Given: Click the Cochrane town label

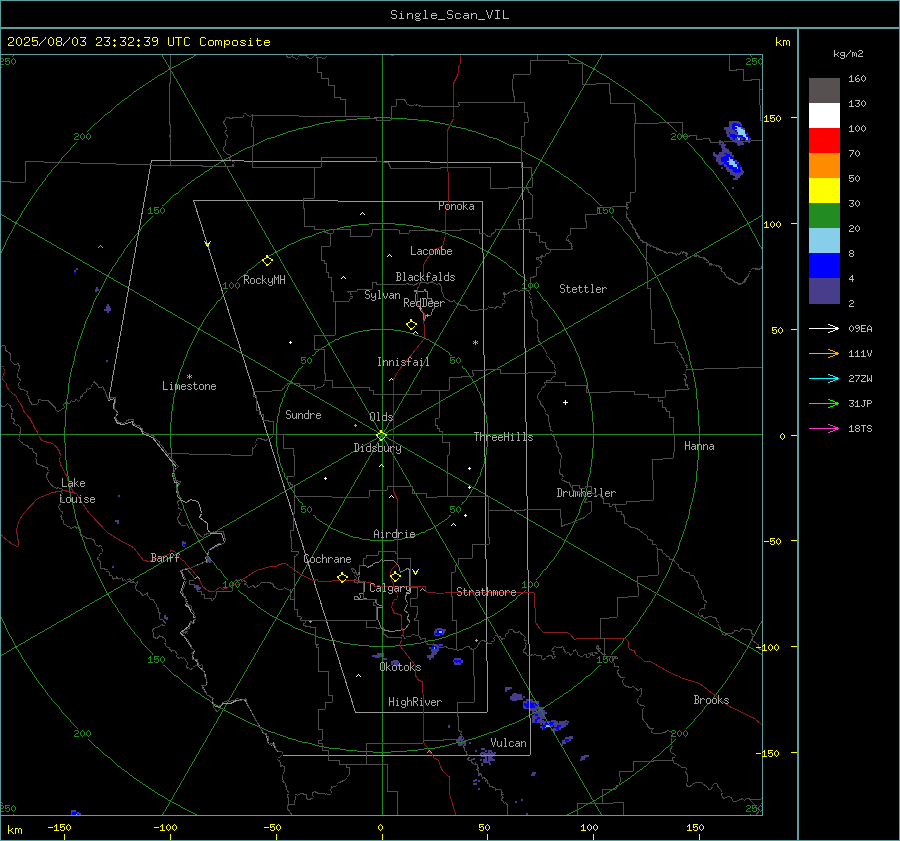Looking at the screenshot, I should click(327, 559).
